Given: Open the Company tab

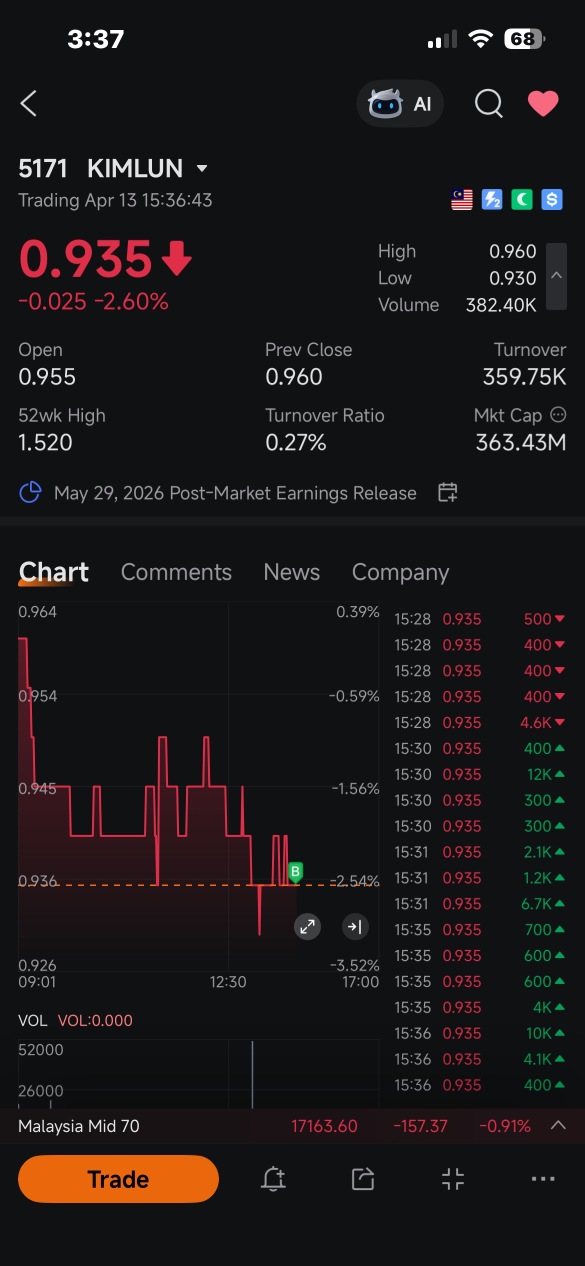Looking at the screenshot, I should [x=400, y=572].
